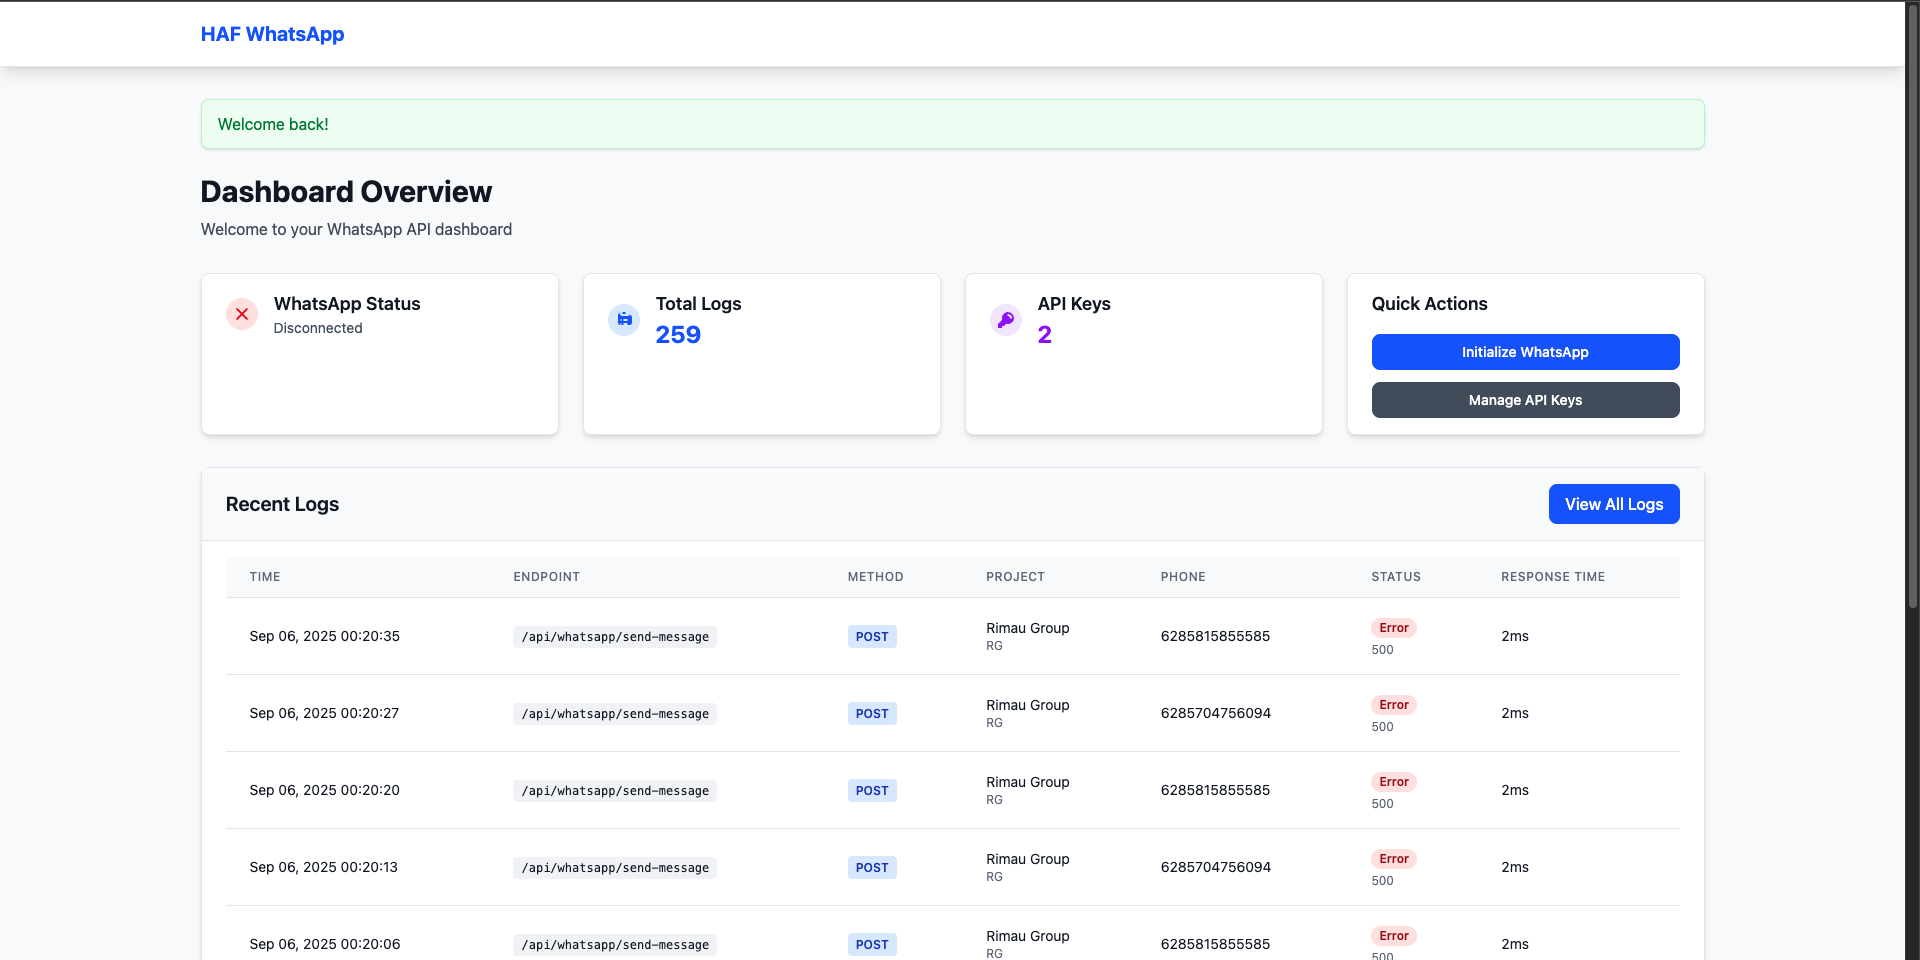Image resolution: width=1920 pixels, height=960 pixels.
Task: Click the 259 total logs count
Action: coord(678,335)
